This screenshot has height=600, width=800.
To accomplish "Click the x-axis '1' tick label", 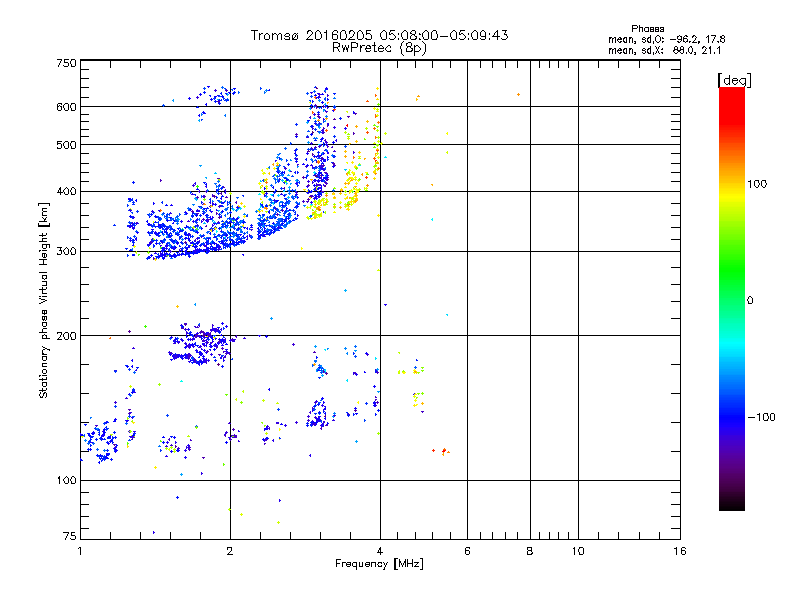I will click(80, 551).
